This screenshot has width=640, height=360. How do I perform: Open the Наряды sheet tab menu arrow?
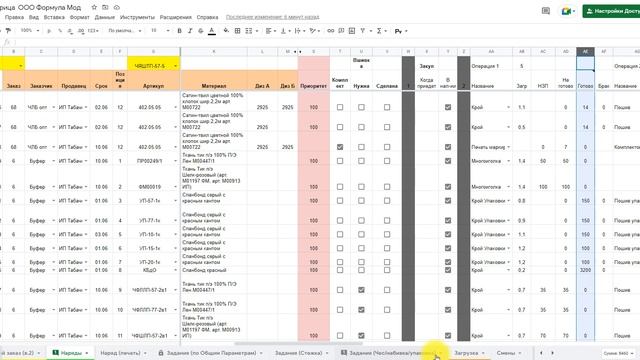coord(87,353)
